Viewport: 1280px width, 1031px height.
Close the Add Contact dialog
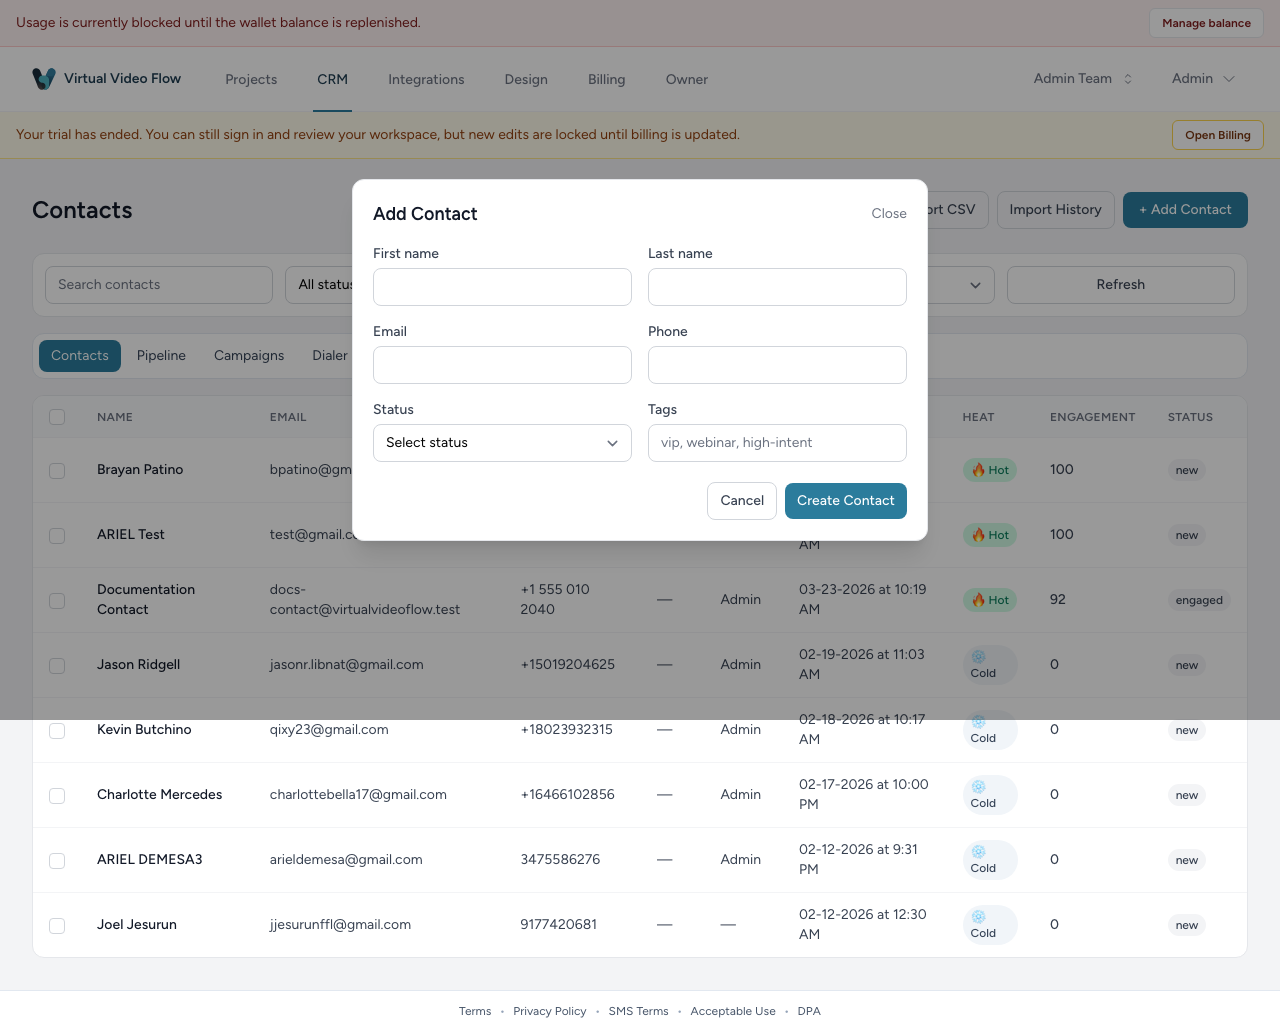point(889,214)
